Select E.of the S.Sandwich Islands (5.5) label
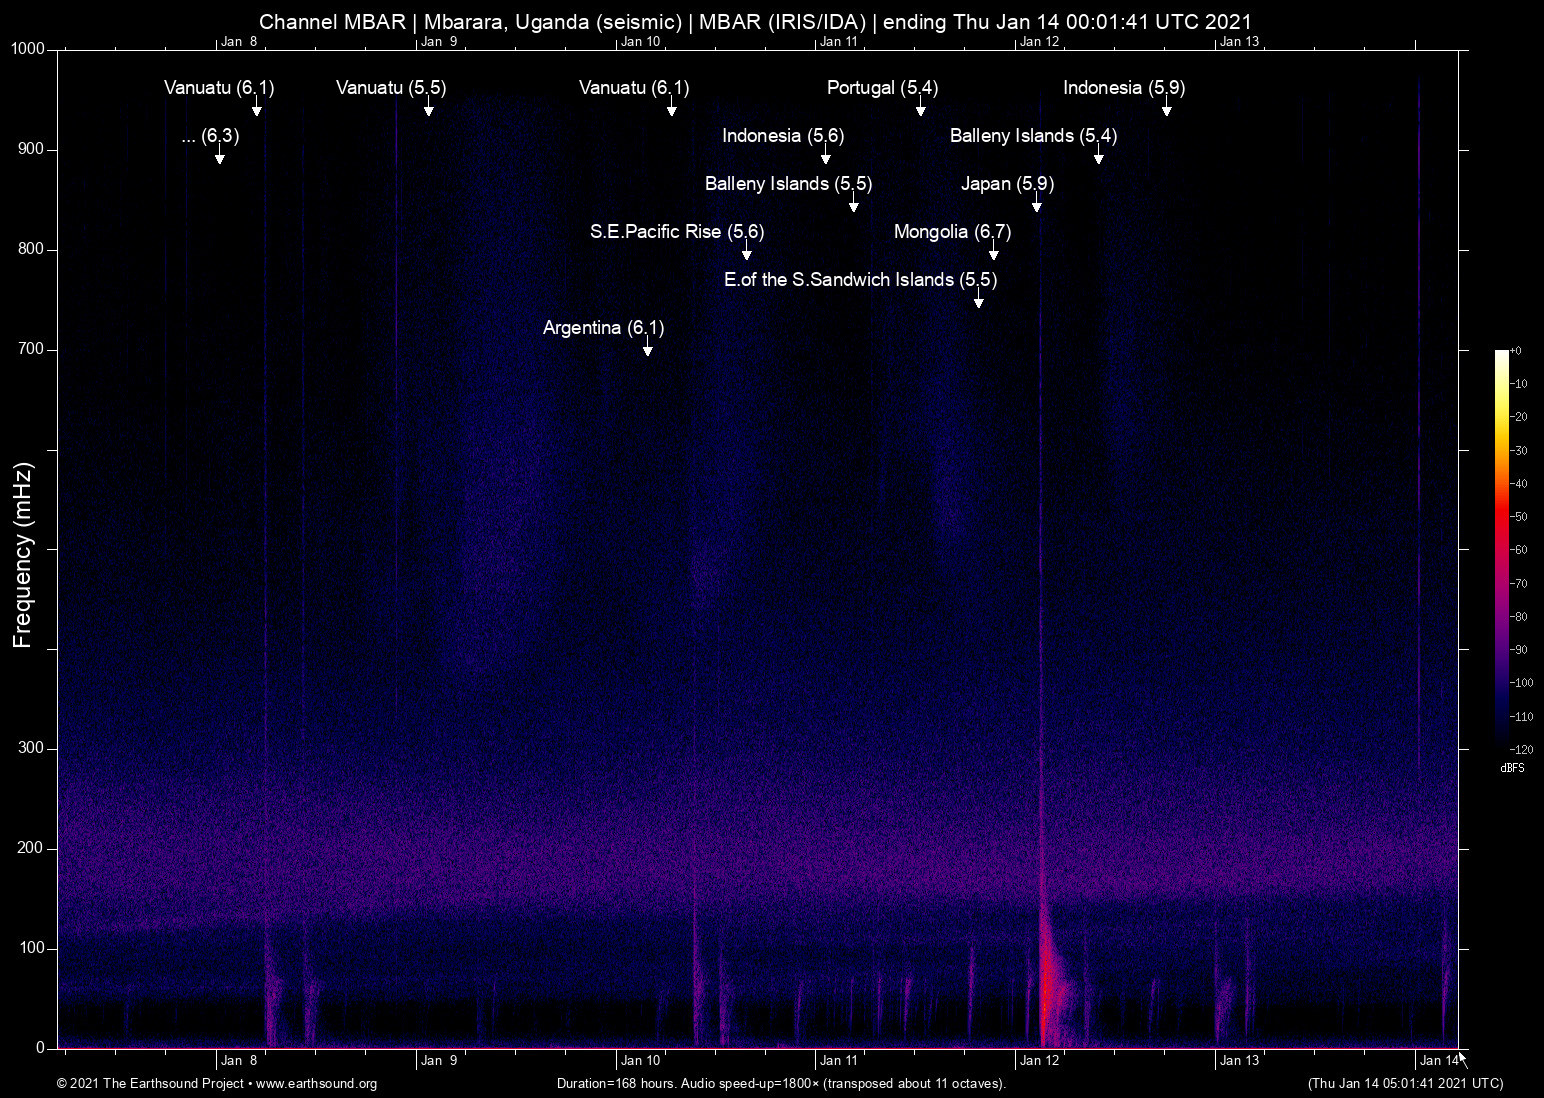Image resolution: width=1544 pixels, height=1098 pixels. (x=860, y=280)
